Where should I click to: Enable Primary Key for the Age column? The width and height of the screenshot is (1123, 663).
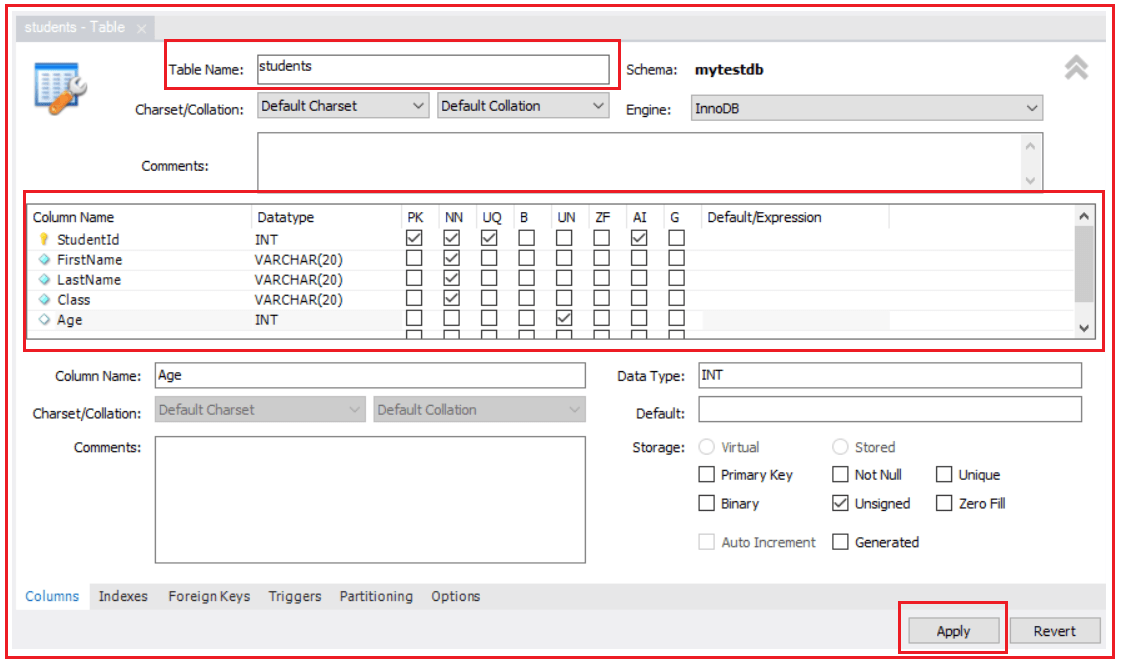(706, 474)
